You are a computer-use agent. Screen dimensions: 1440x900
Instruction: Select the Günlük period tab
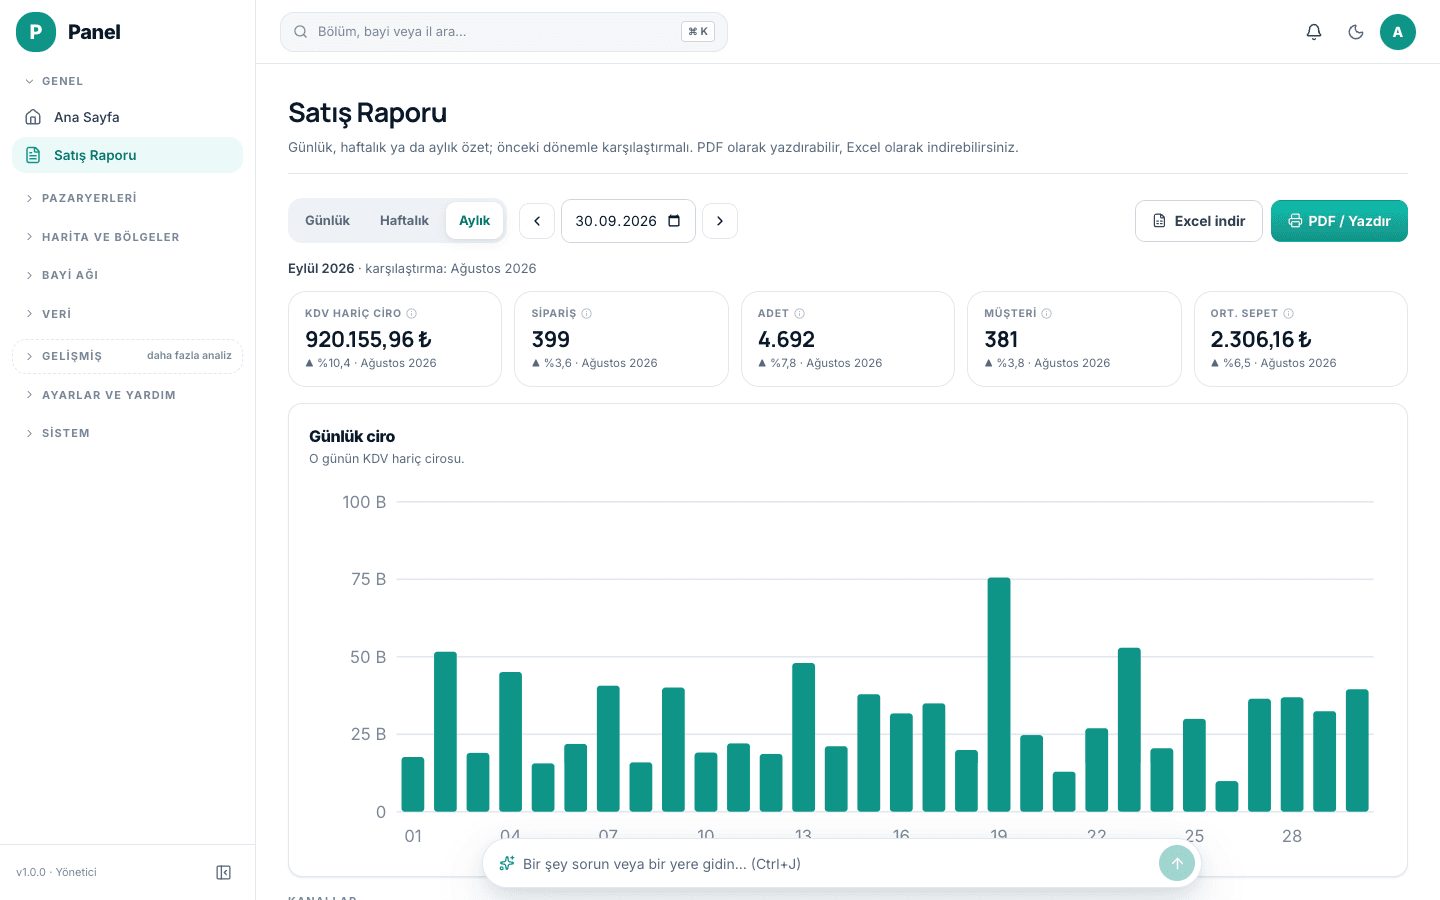click(327, 221)
